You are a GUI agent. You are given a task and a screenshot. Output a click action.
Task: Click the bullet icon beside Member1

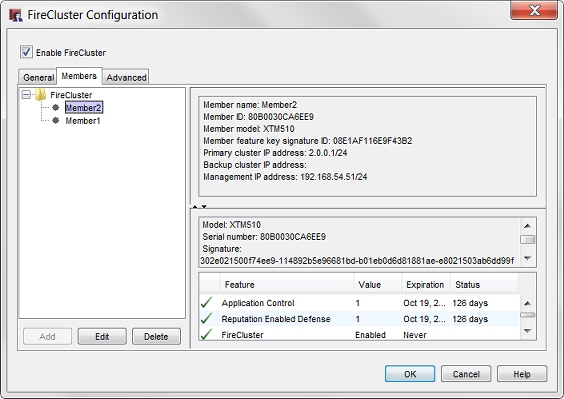coord(56,120)
